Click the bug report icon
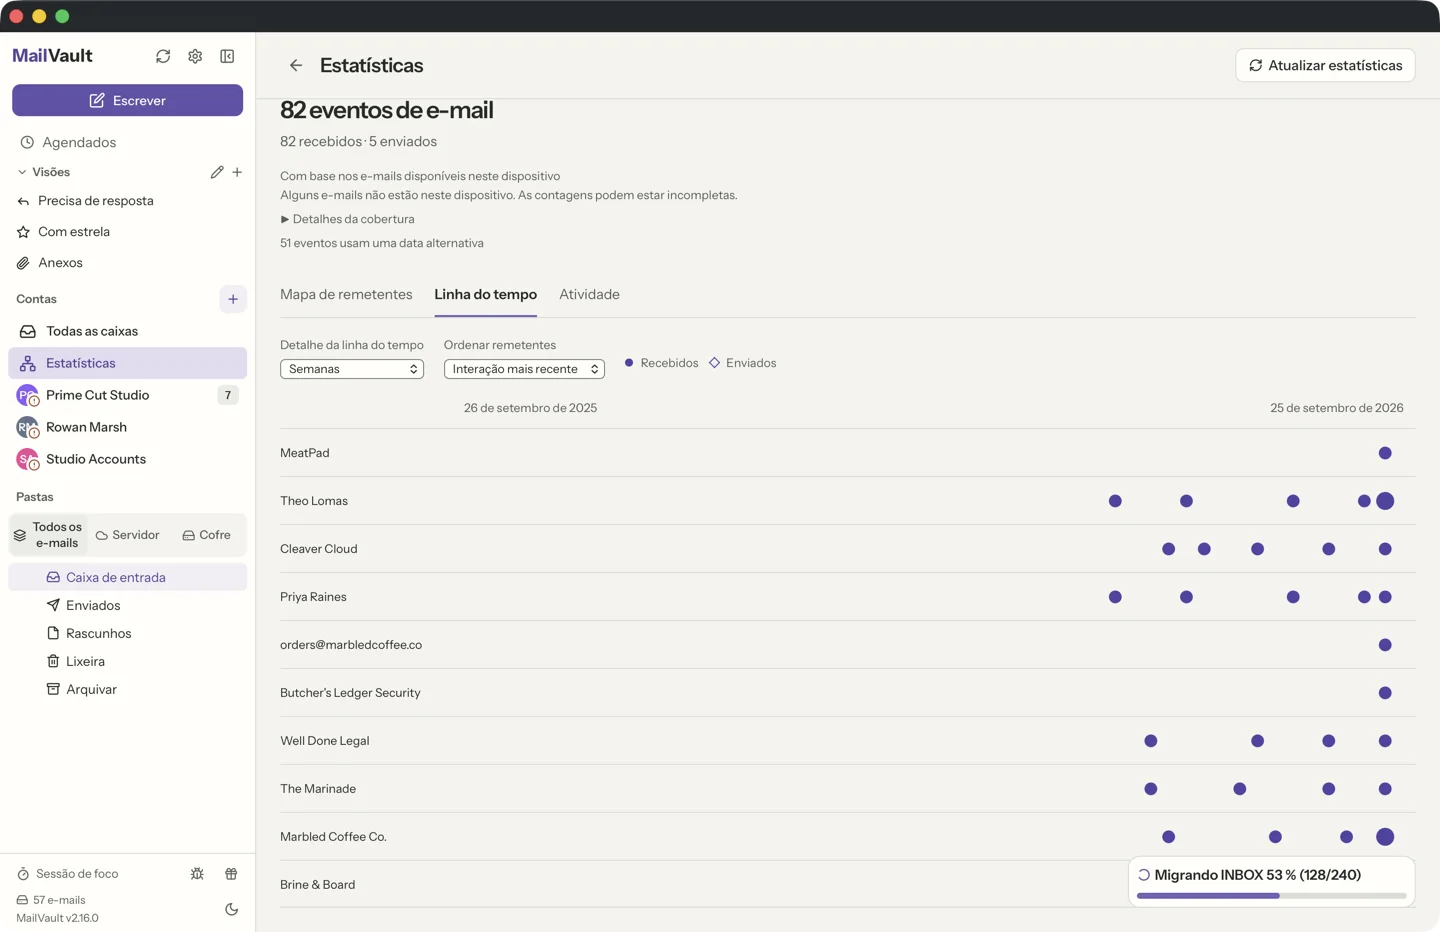The width and height of the screenshot is (1440, 932). point(197,873)
